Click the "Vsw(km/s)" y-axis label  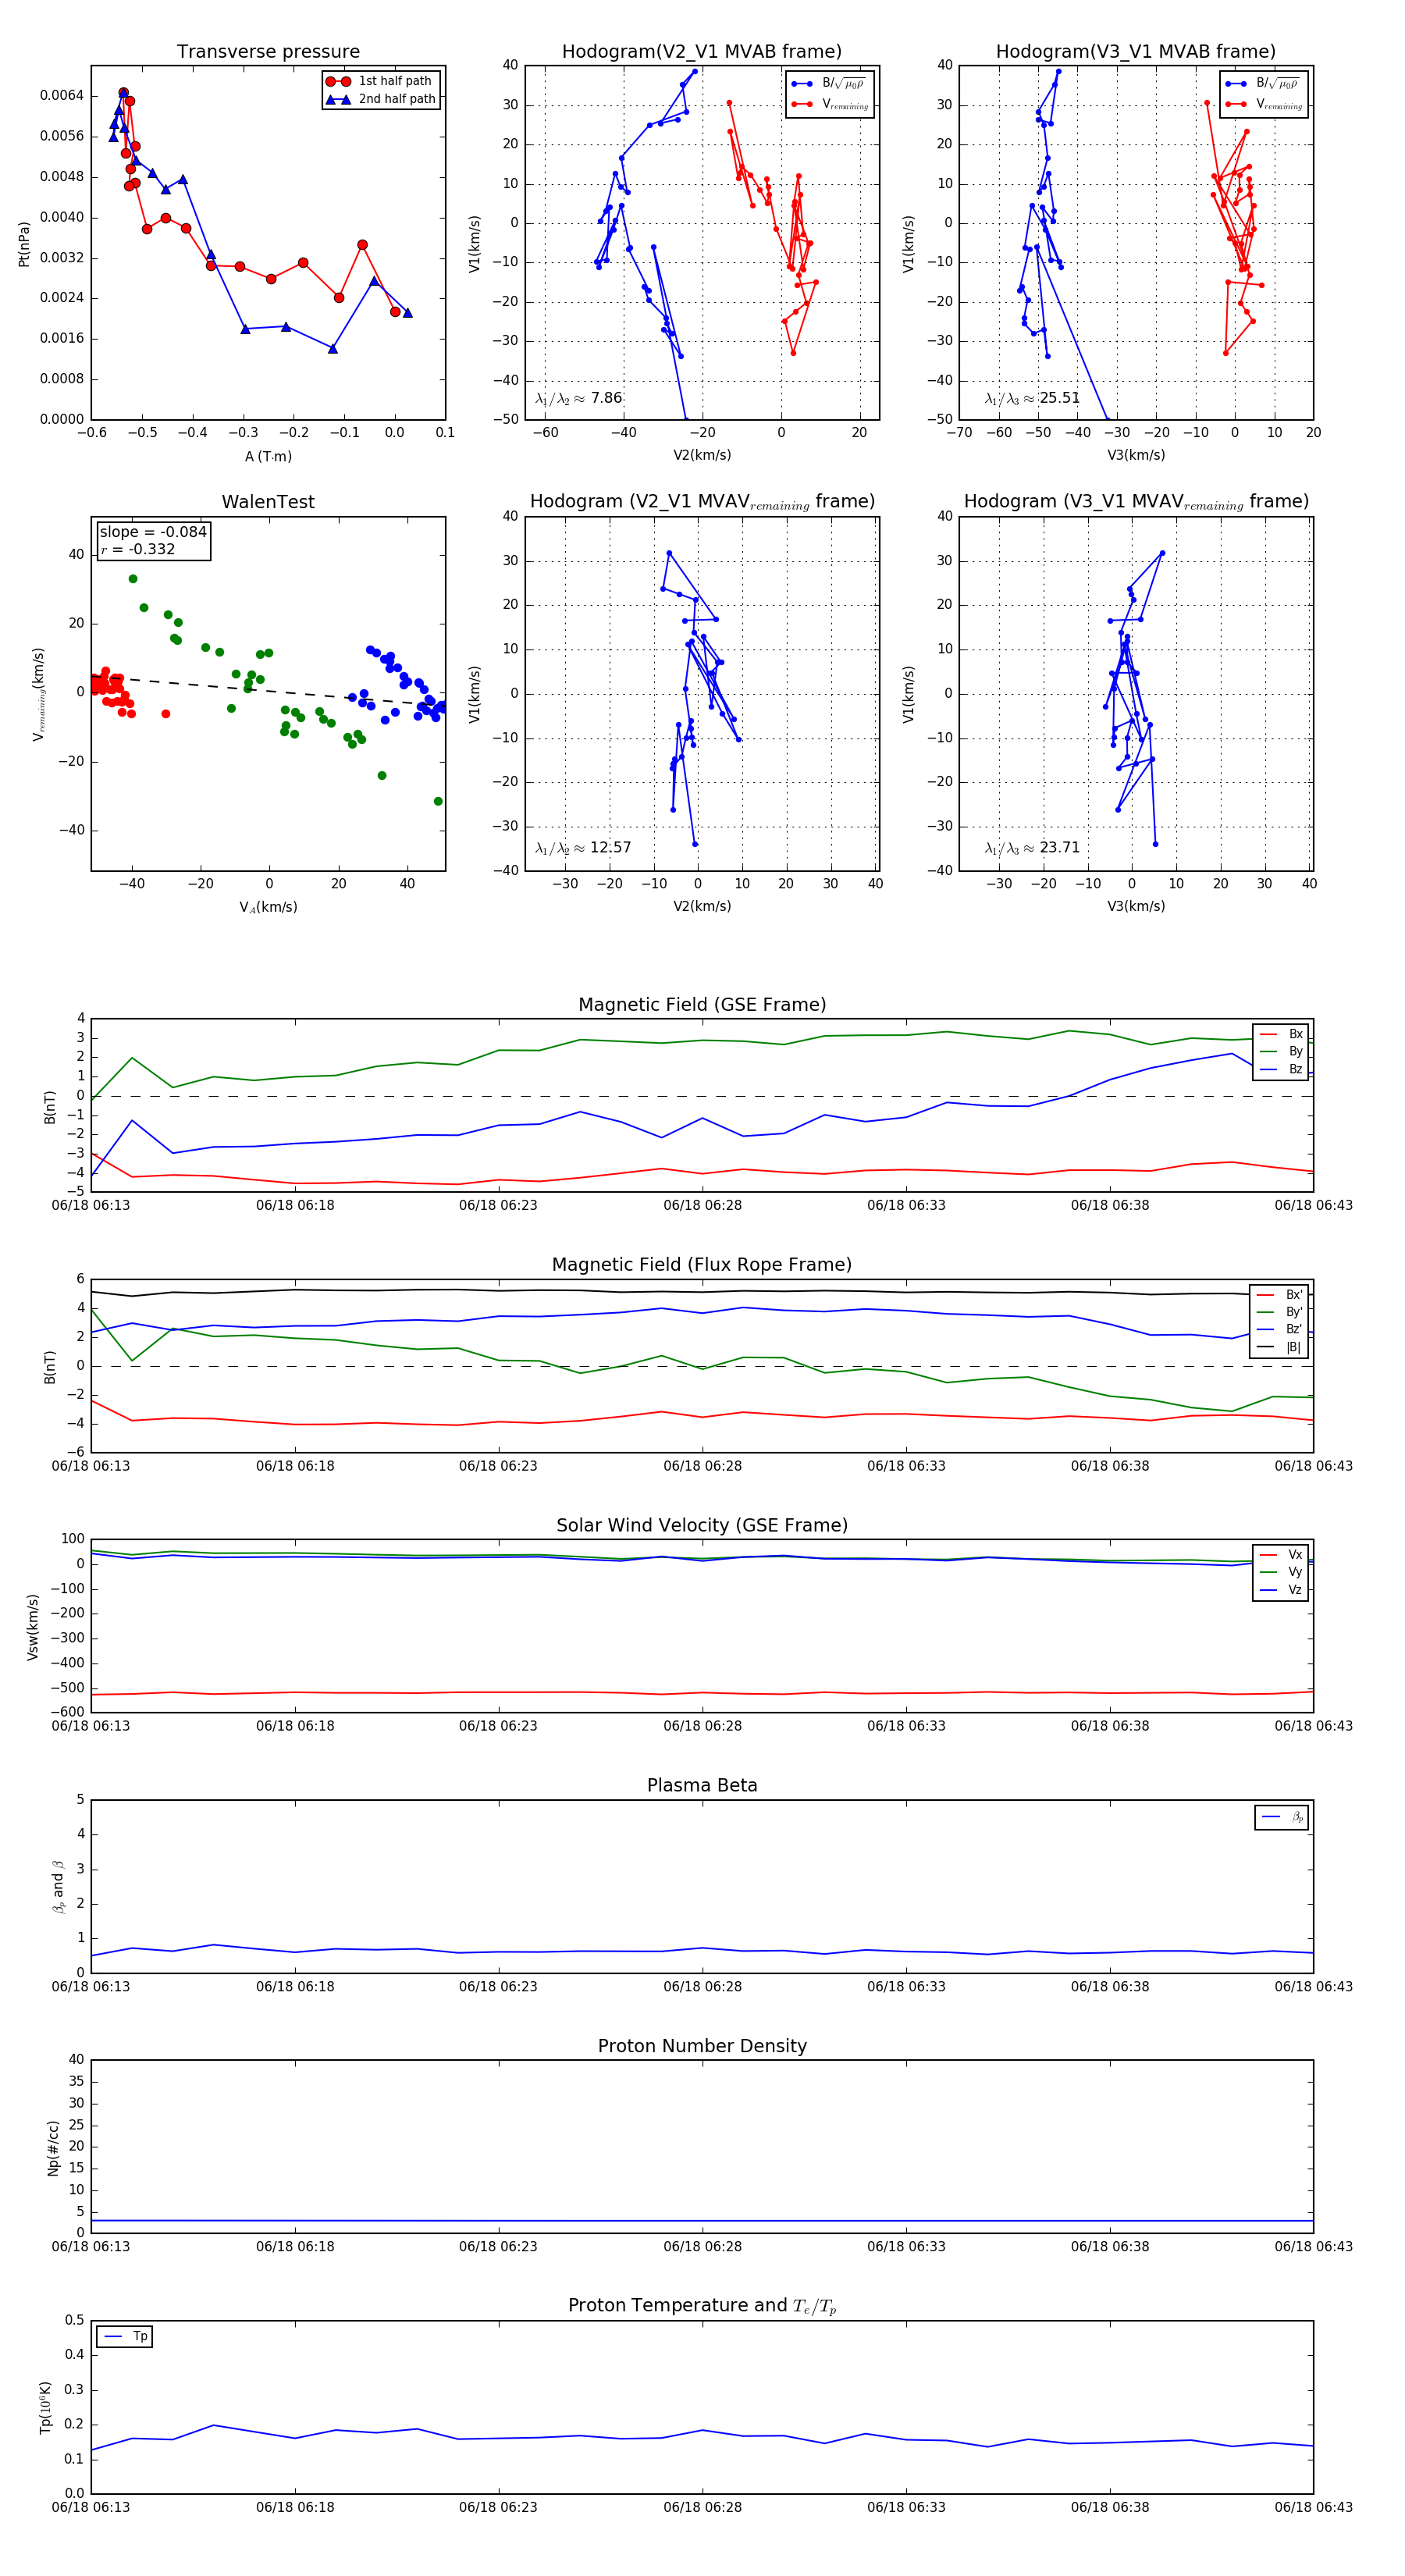33,1627
